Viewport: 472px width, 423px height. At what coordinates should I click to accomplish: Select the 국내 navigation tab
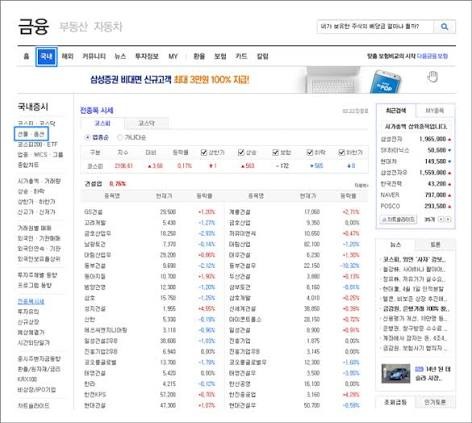46,57
